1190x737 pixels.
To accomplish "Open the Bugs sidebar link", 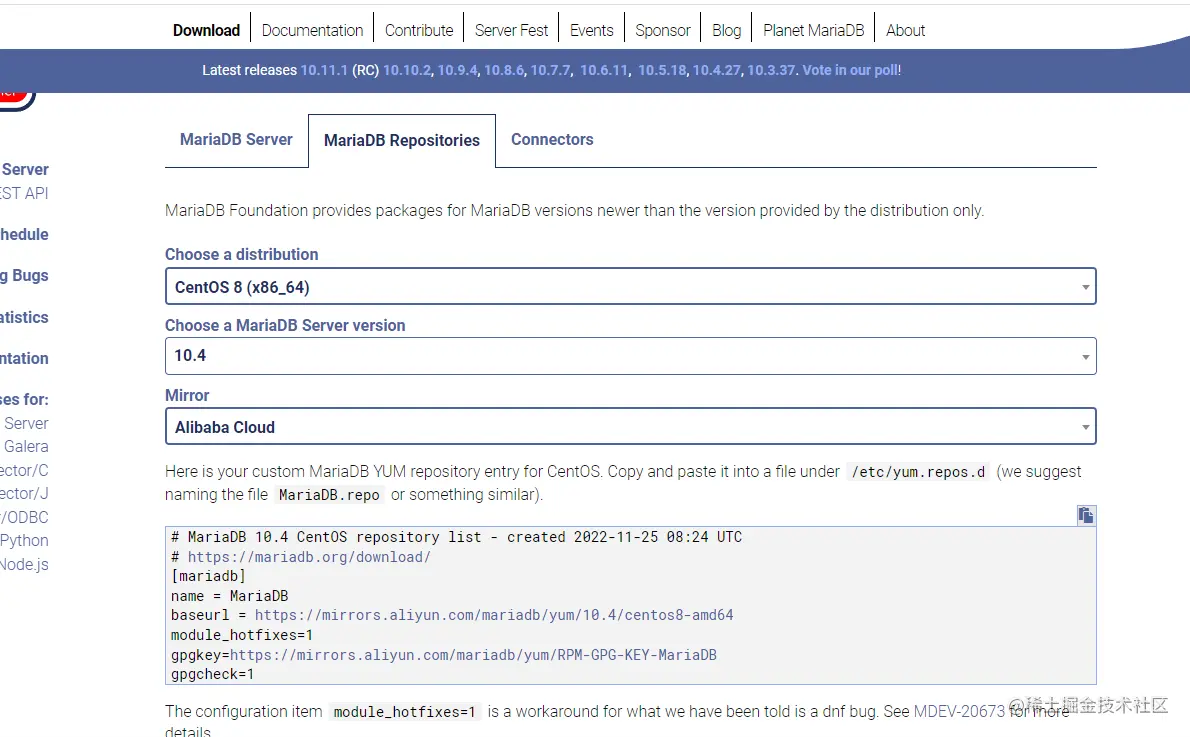I will pos(24,275).
